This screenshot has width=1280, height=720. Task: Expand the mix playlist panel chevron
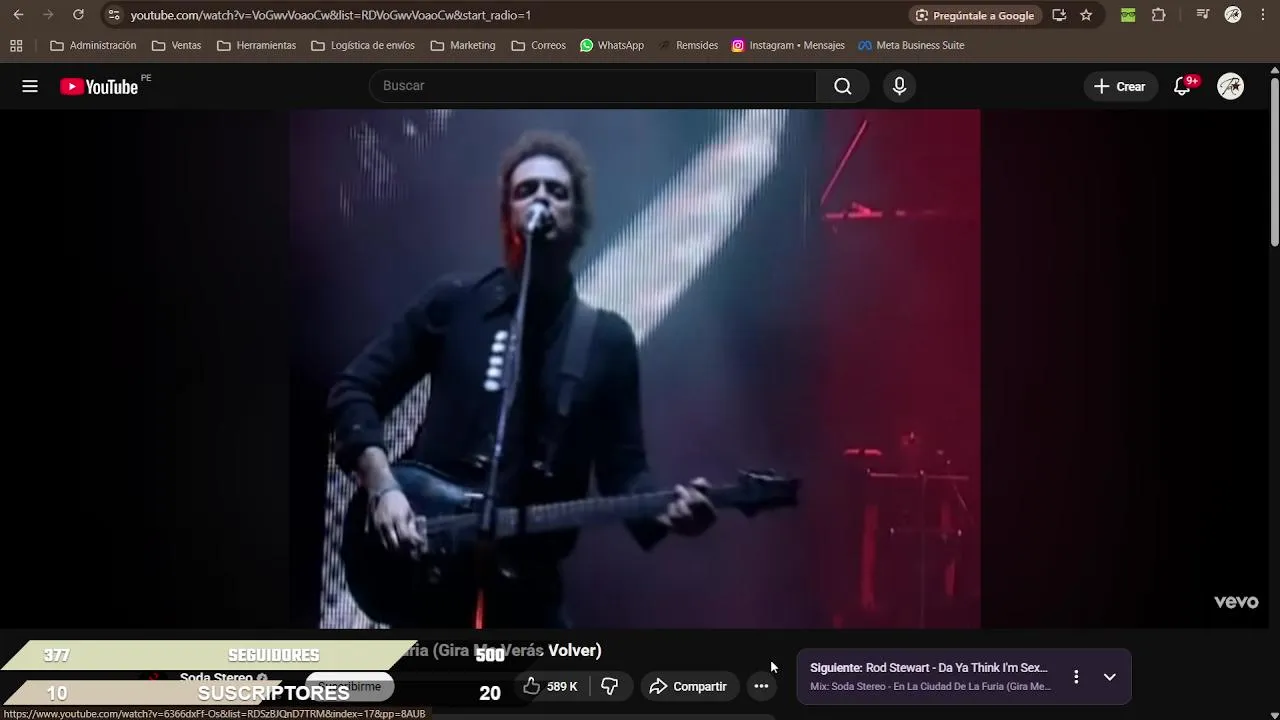(x=1109, y=677)
